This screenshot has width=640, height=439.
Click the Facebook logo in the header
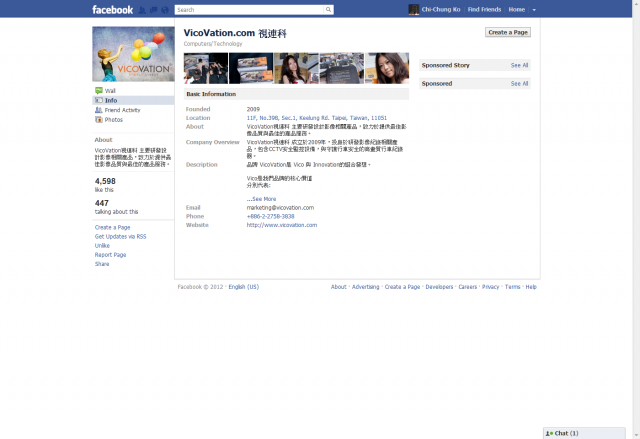tap(112, 10)
